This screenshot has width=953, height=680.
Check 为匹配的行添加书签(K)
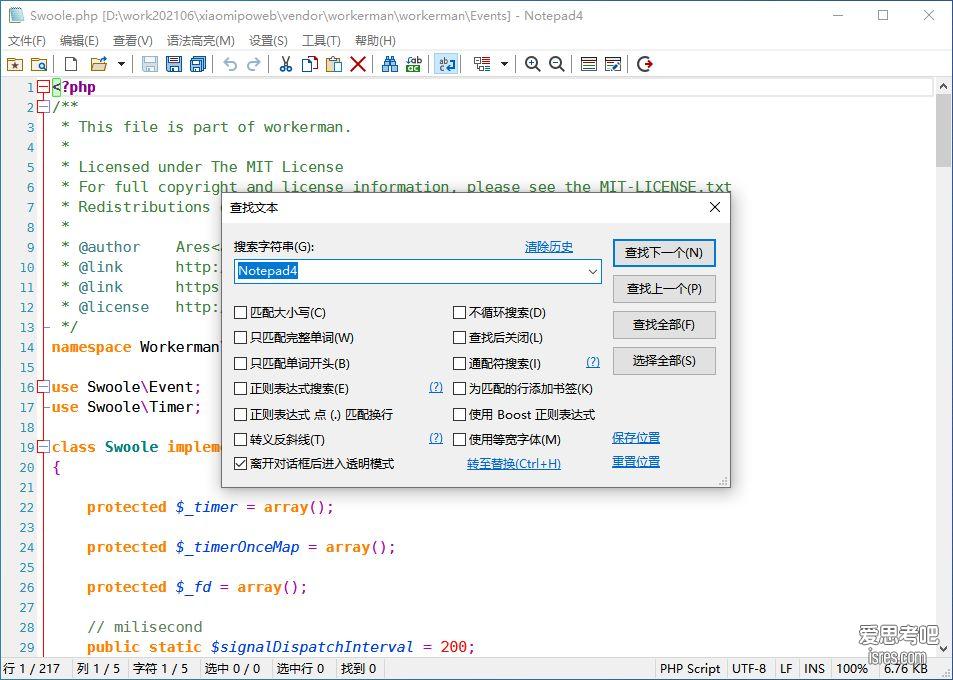point(459,388)
